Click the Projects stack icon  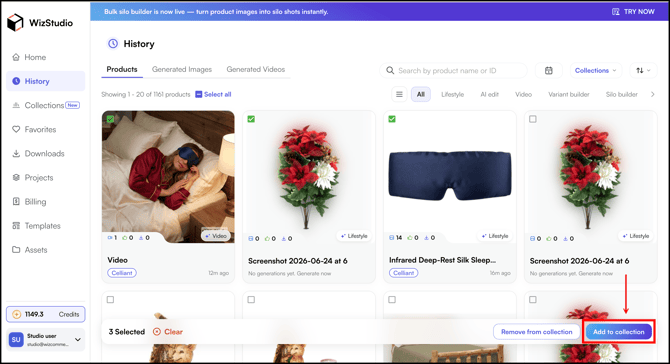(x=16, y=177)
